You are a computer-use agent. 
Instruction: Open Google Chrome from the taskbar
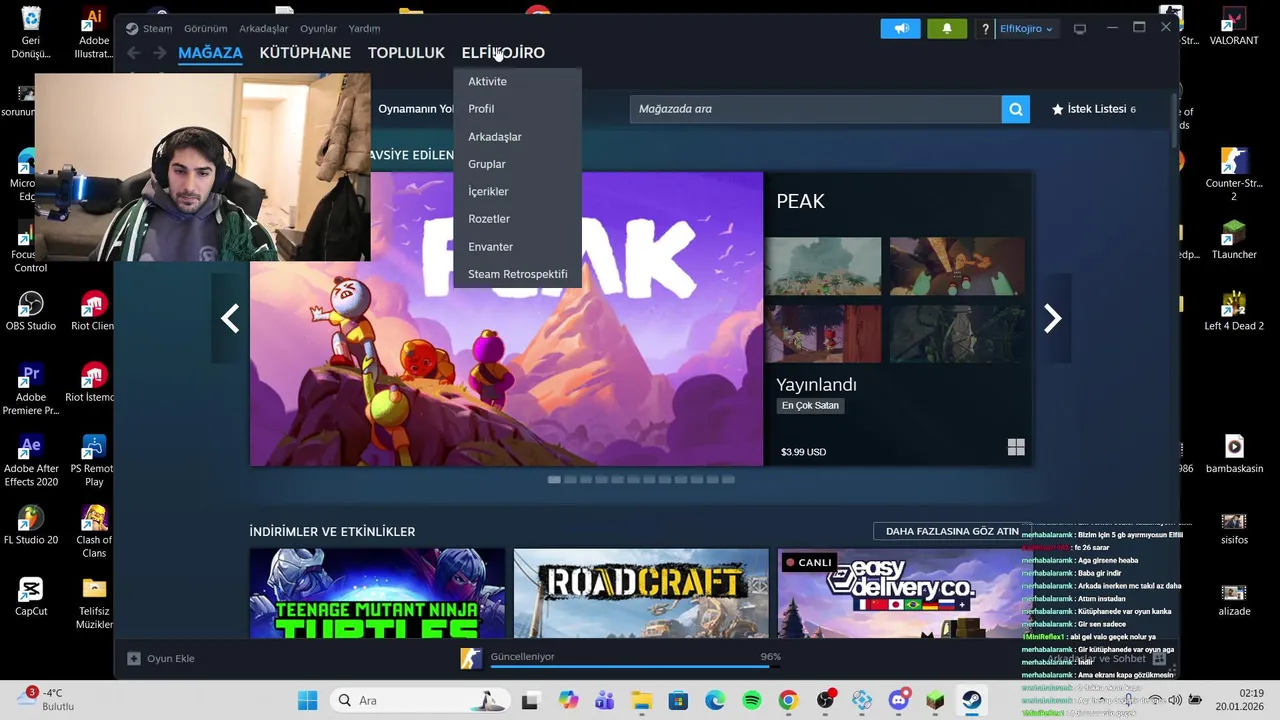[788, 701]
